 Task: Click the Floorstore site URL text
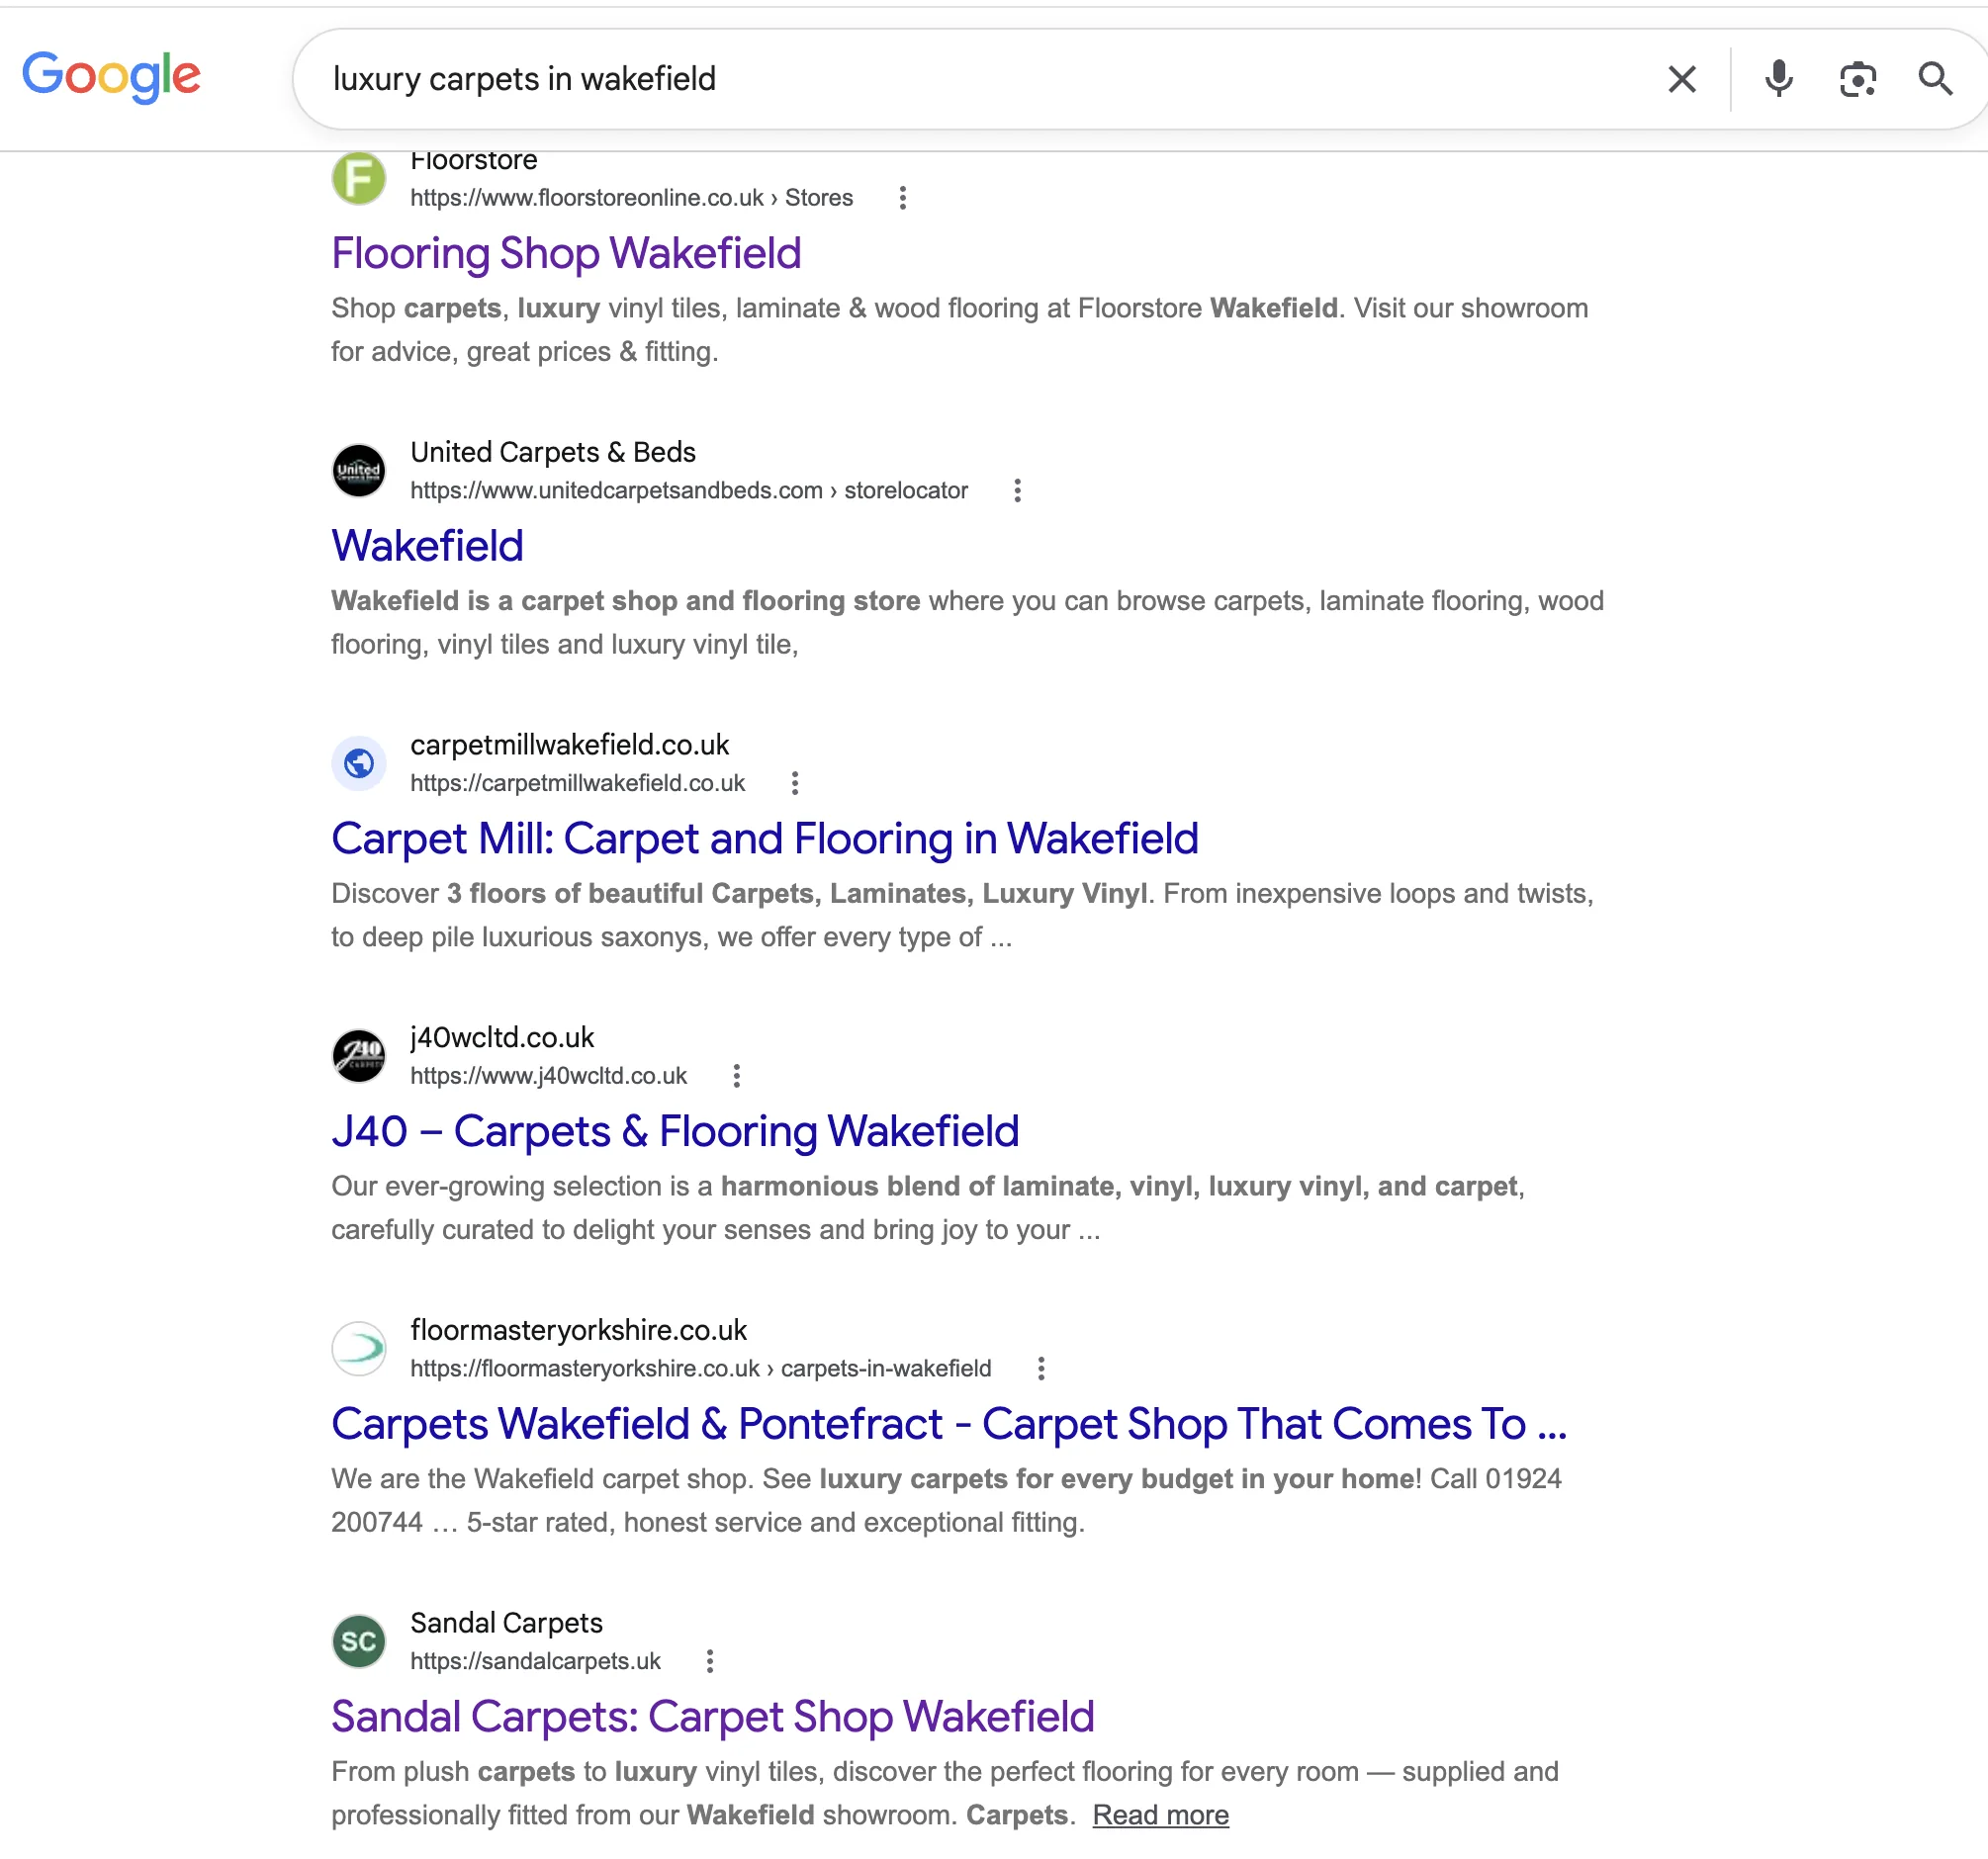(631, 198)
